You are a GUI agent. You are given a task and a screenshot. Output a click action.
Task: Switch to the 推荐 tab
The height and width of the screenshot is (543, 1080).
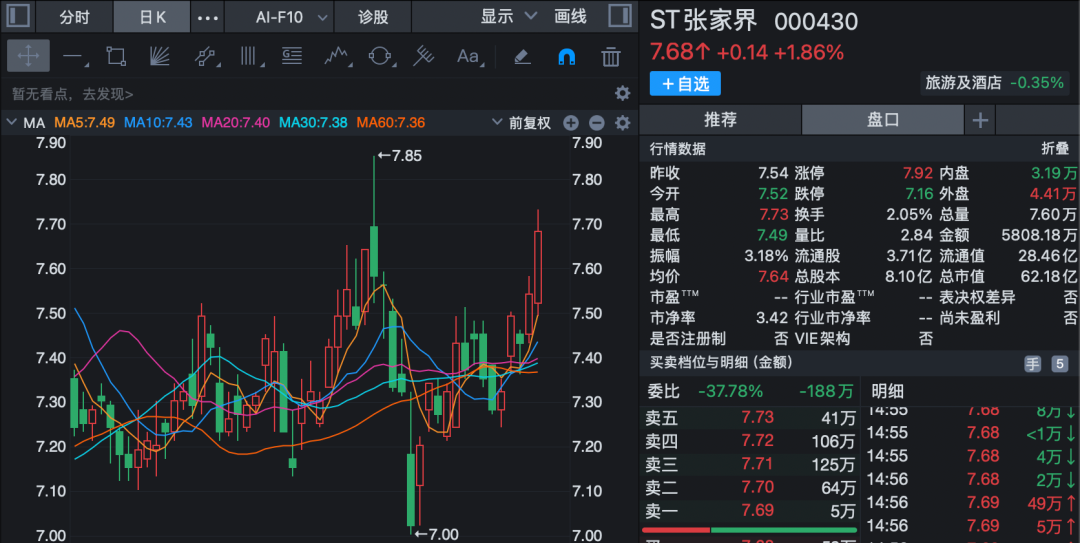point(720,120)
